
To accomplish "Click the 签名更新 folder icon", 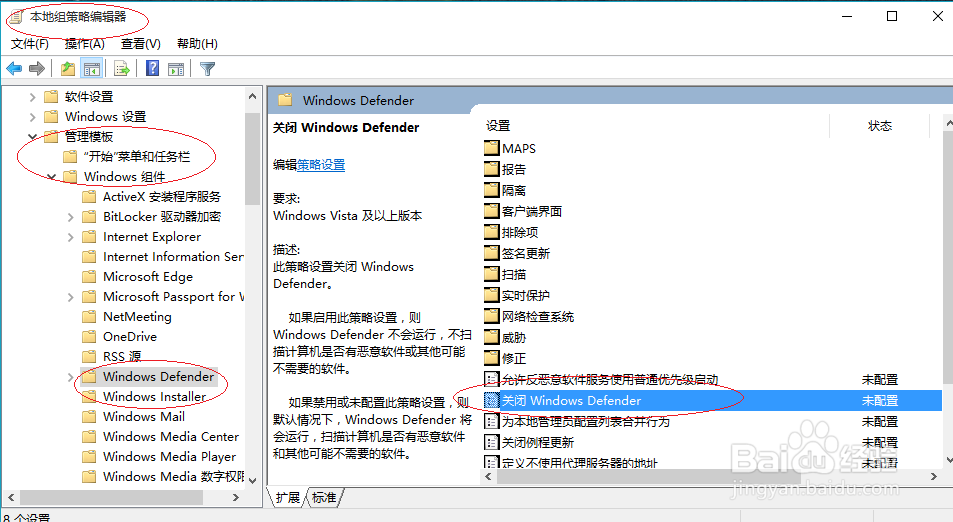I will (492, 253).
